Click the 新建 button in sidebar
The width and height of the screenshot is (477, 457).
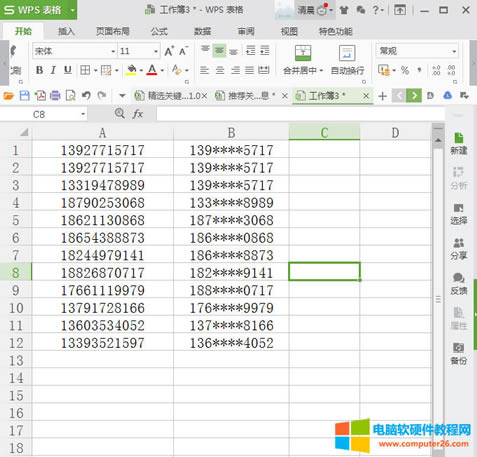click(x=459, y=143)
